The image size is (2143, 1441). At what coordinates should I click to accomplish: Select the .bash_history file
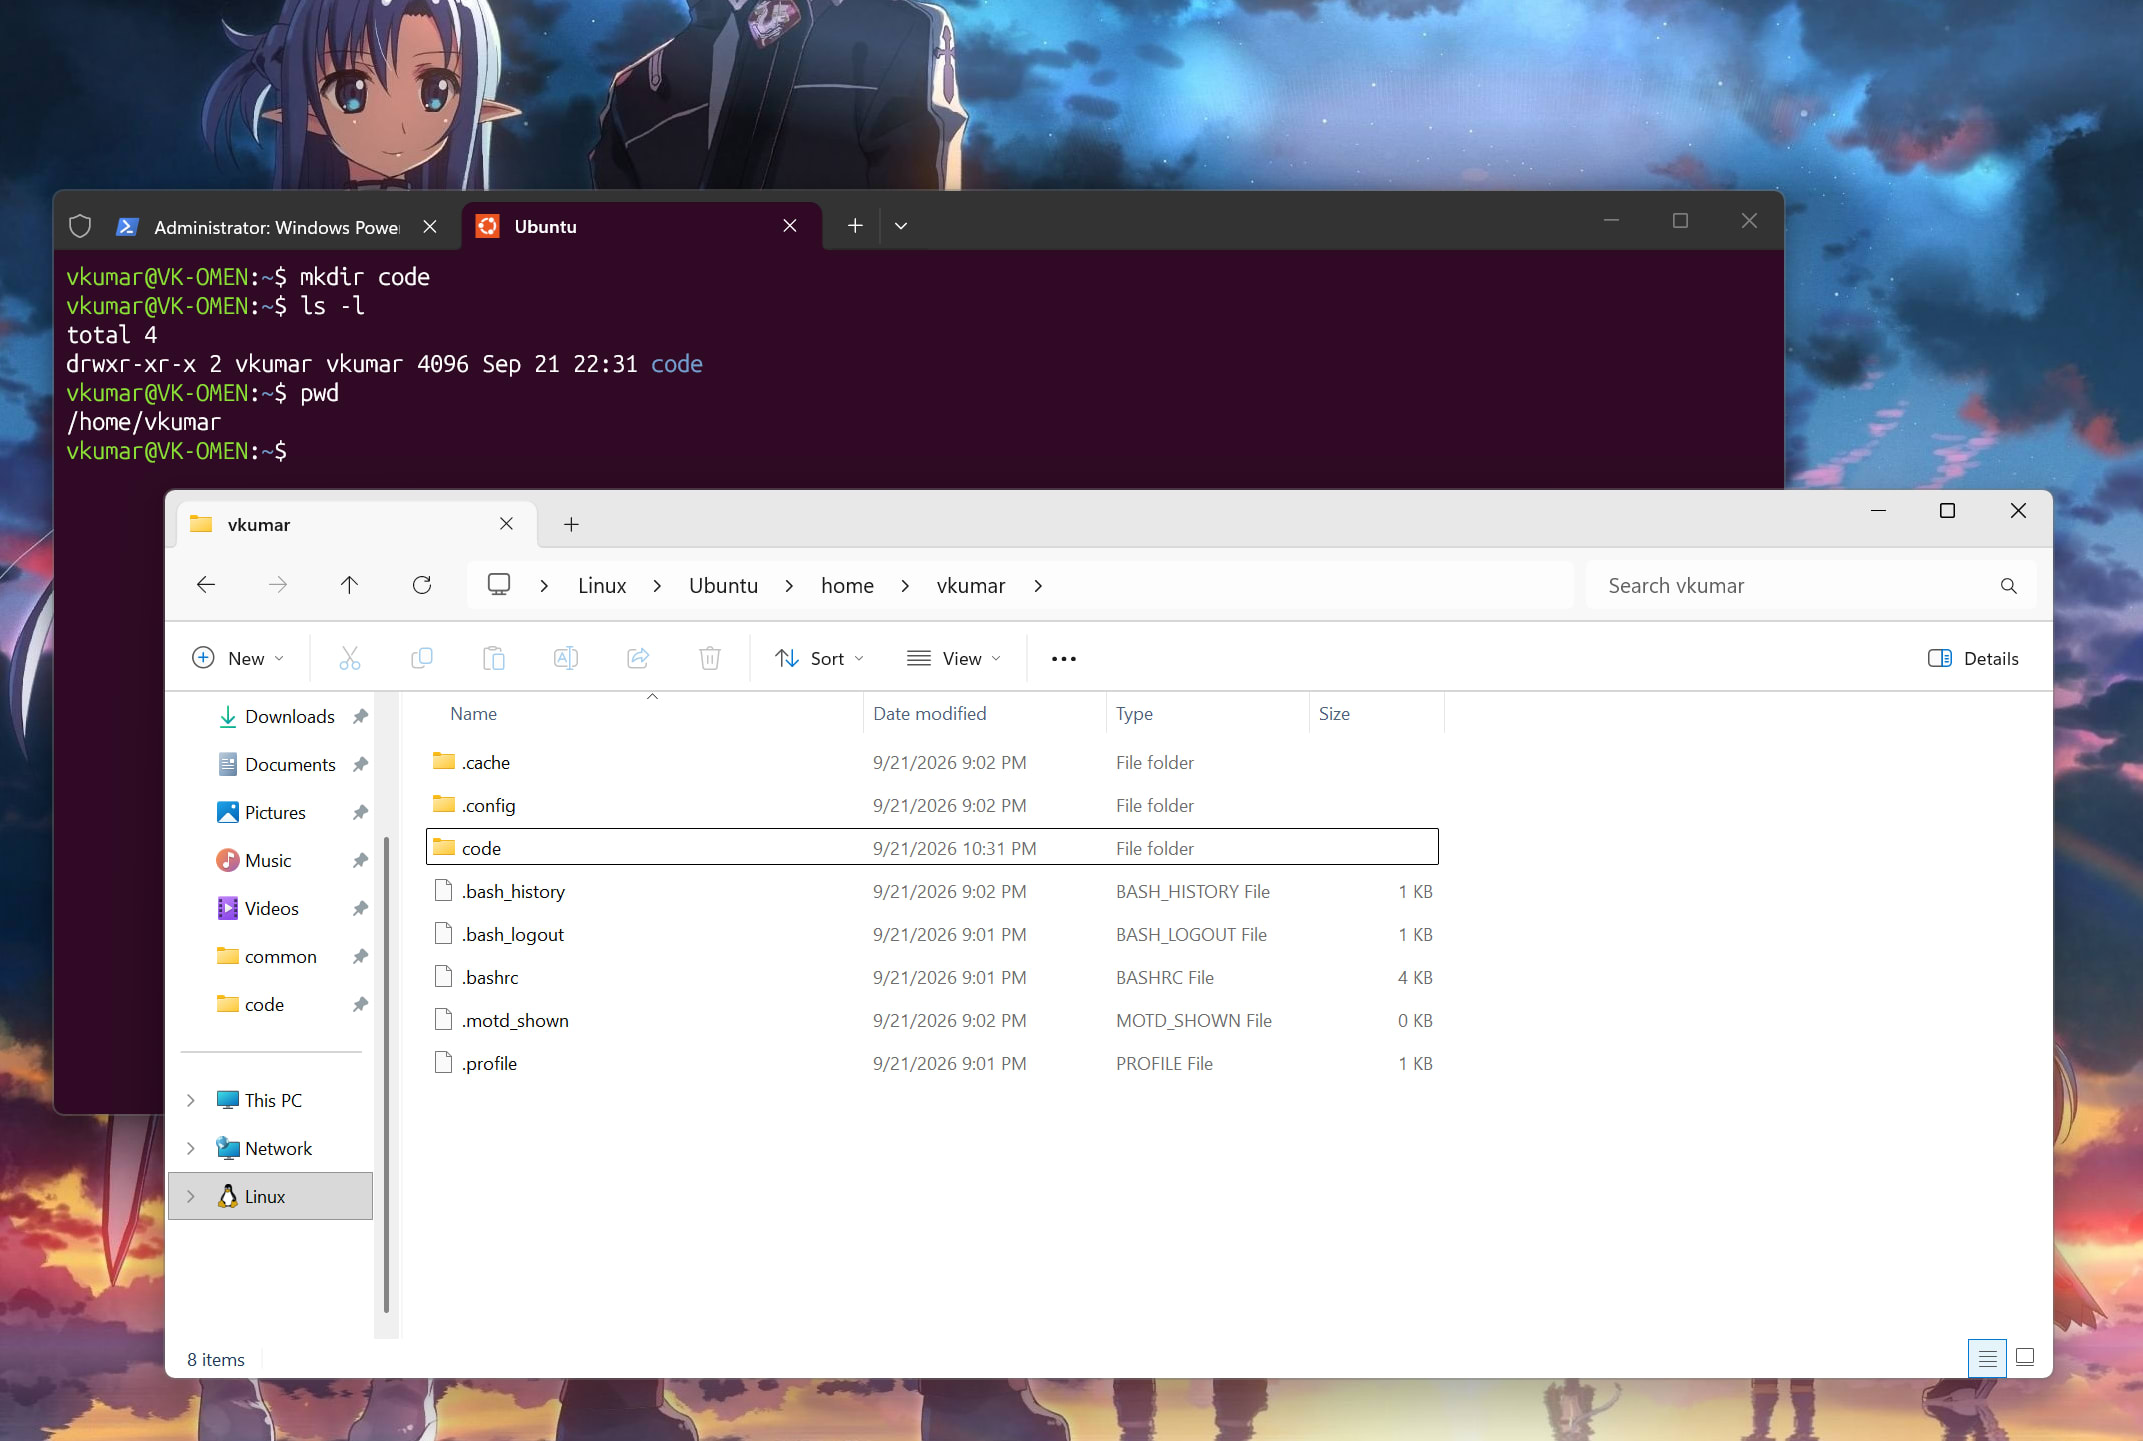pyautogui.click(x=932, y=891)
